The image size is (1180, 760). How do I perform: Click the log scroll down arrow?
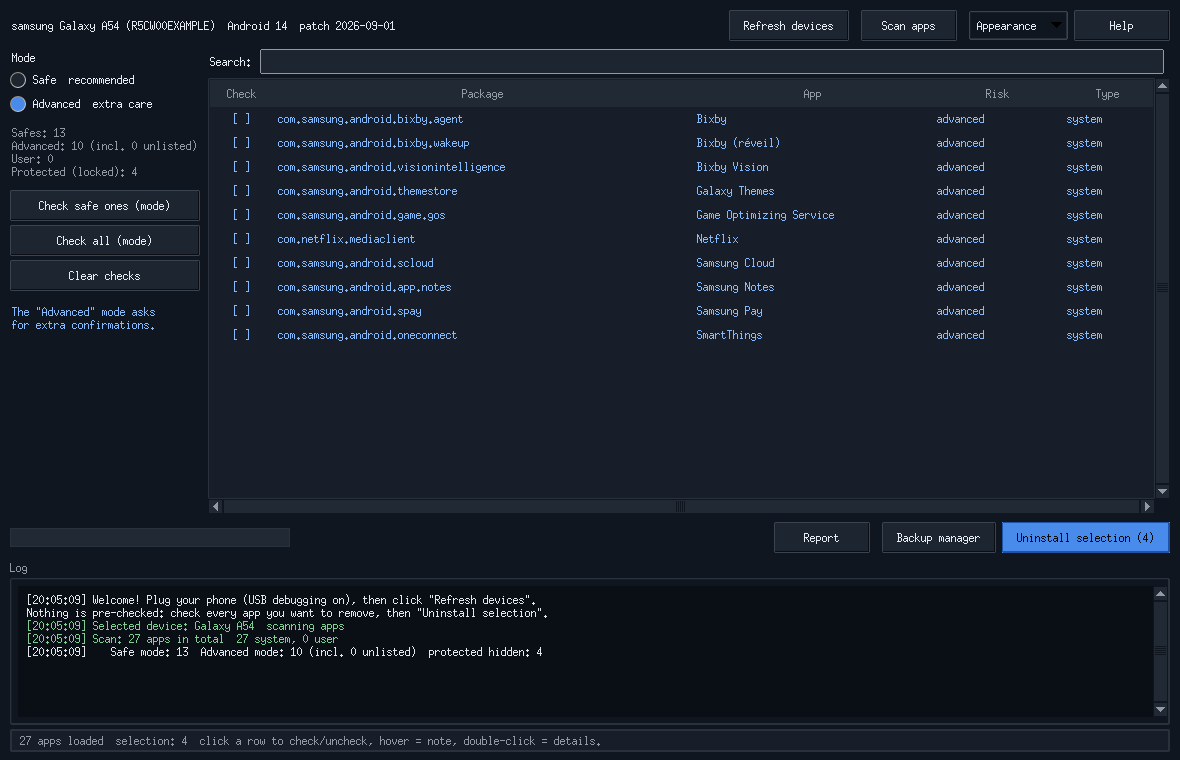pos(1160,710)
